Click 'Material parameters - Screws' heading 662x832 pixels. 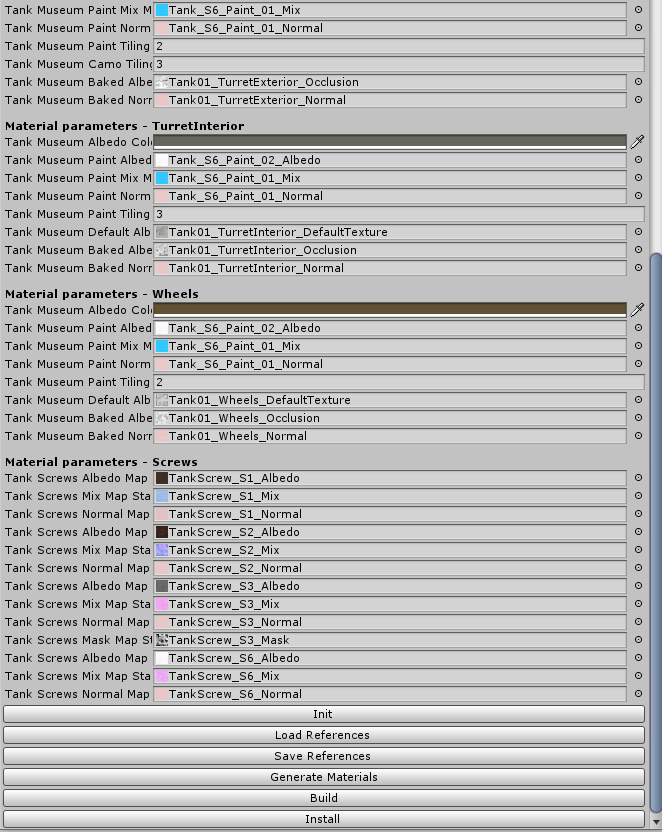coord(101,462)
